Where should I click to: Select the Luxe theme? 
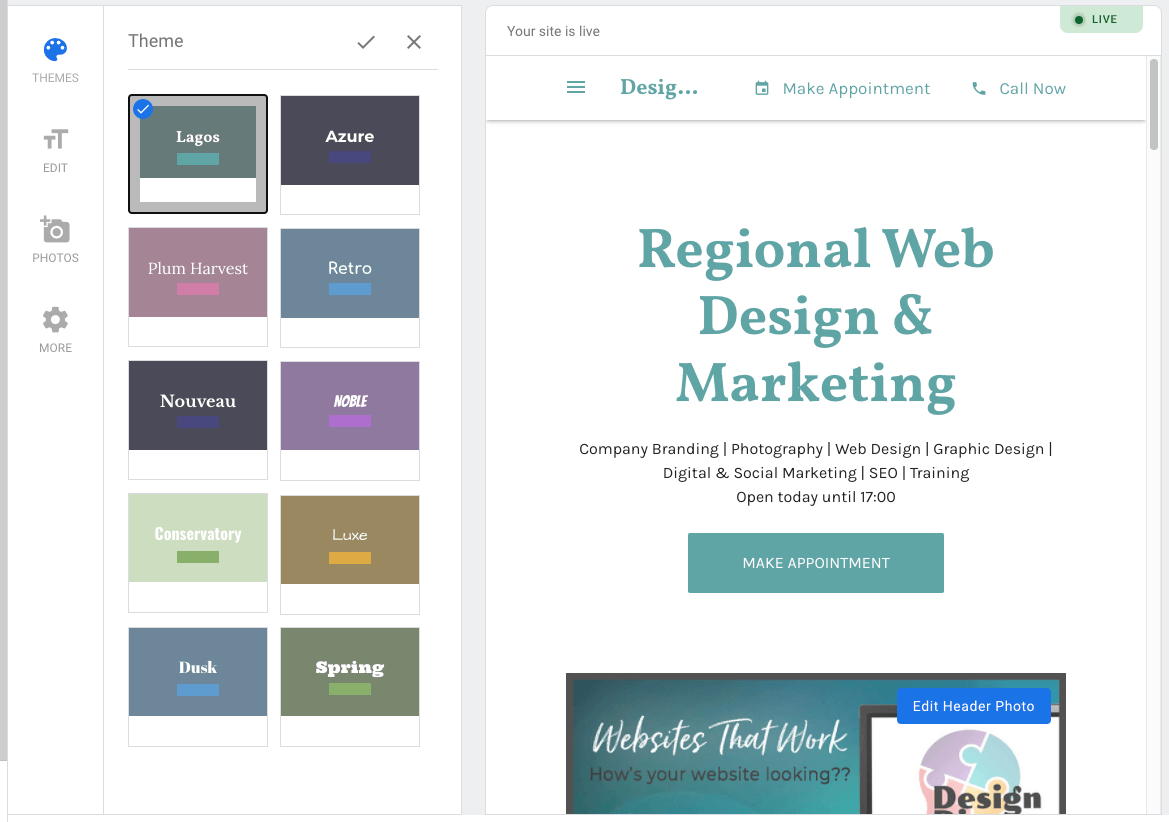pyautogui.click(x=350, y=554)
